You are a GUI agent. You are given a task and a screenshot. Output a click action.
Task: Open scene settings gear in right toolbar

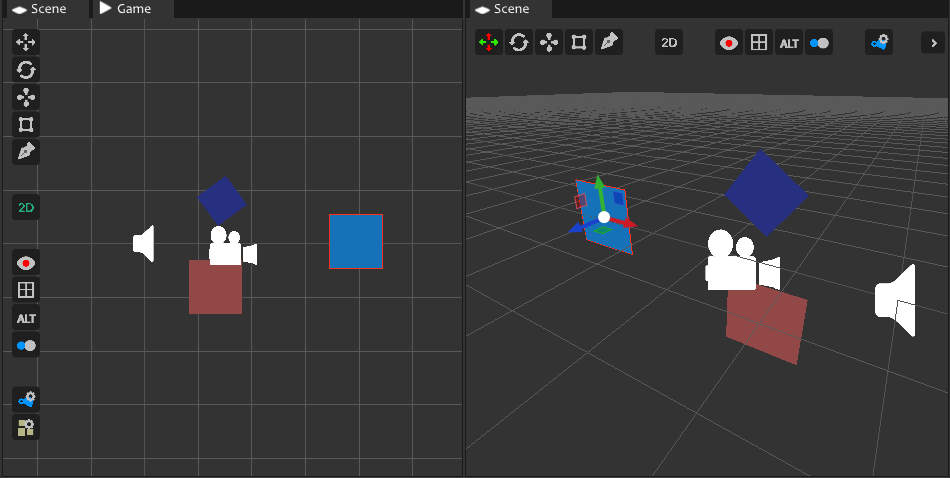pos(879,42)
